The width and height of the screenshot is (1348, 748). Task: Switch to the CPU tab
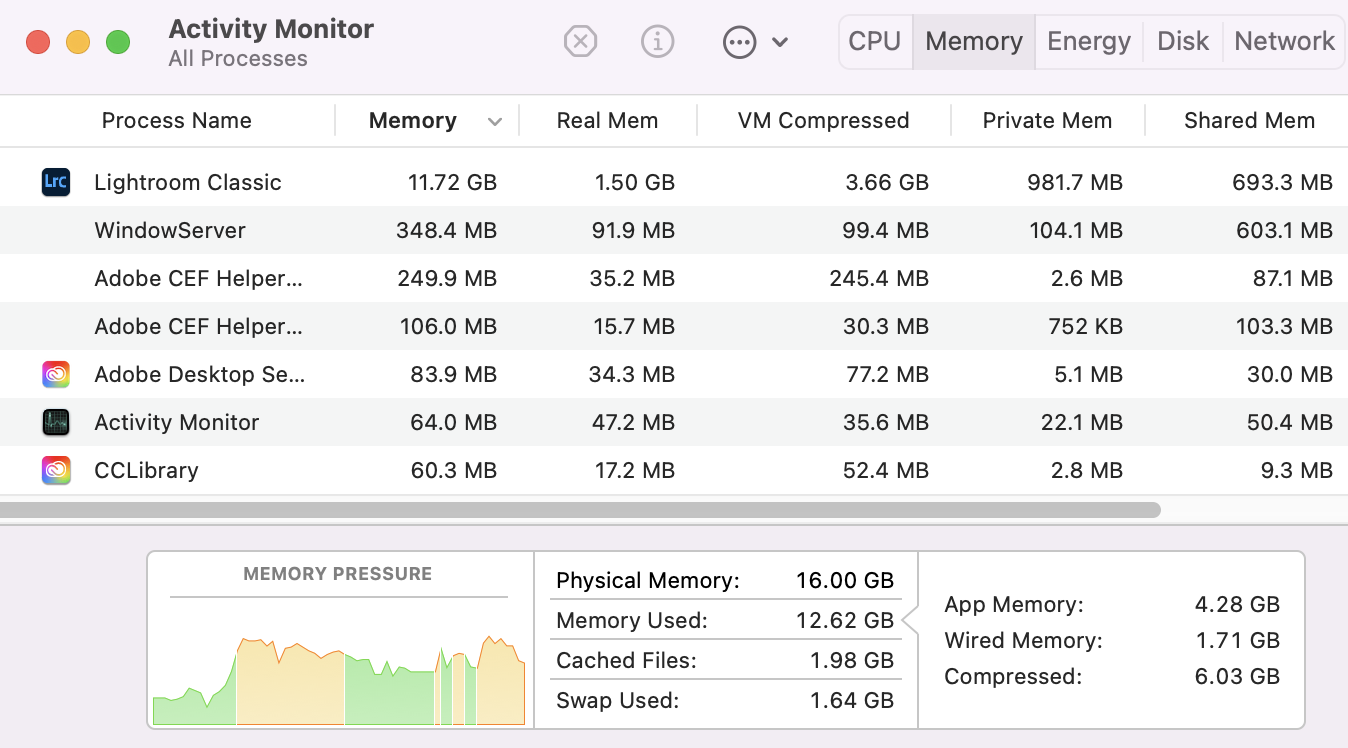coord(875,41)
